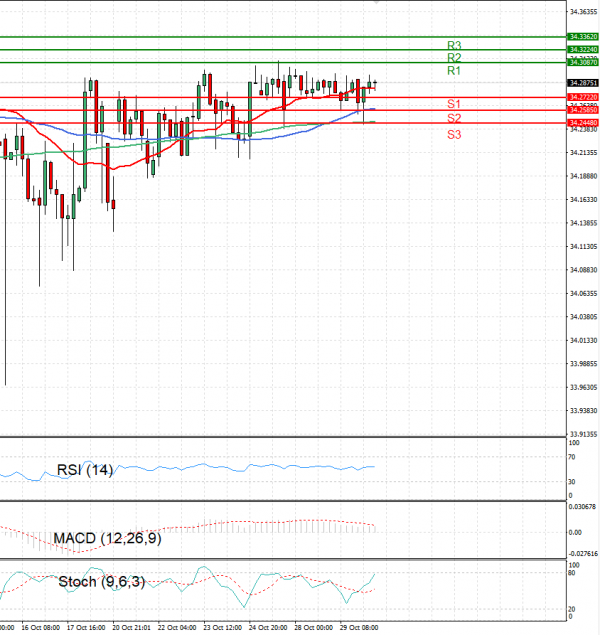
Task: Select the green 34.33620 price tag
Action: (x=583, y=37)
